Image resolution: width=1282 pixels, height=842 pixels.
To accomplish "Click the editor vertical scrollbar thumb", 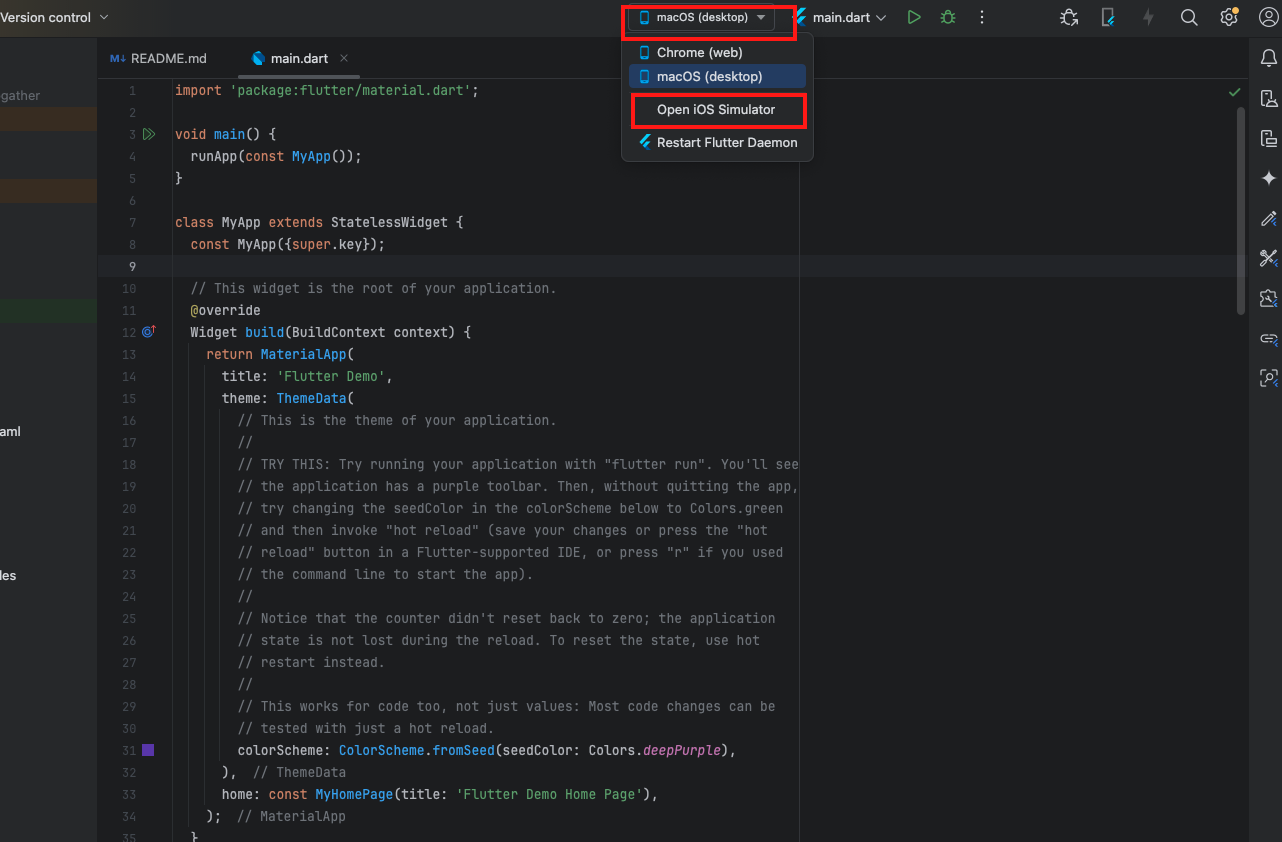I will 1241,210.
